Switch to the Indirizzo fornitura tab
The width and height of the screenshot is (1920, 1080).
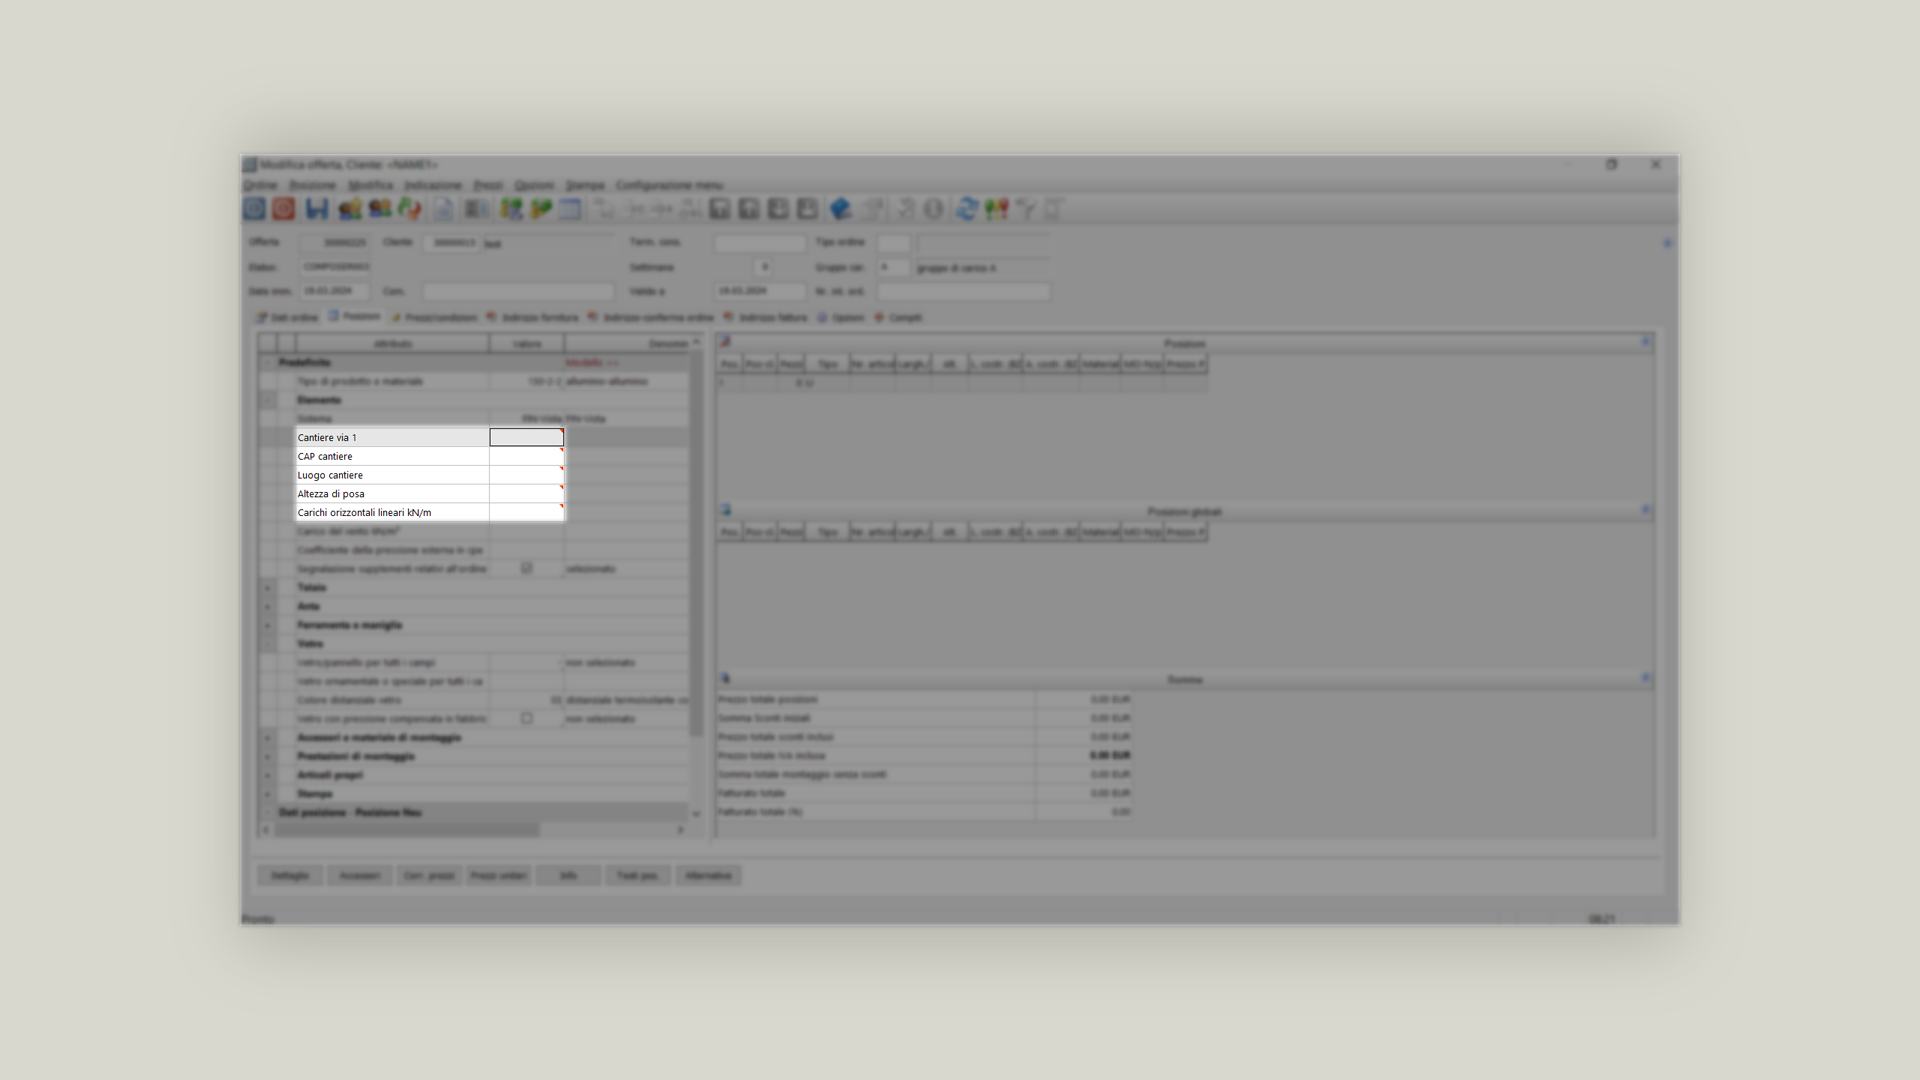[x=533, y=317]
